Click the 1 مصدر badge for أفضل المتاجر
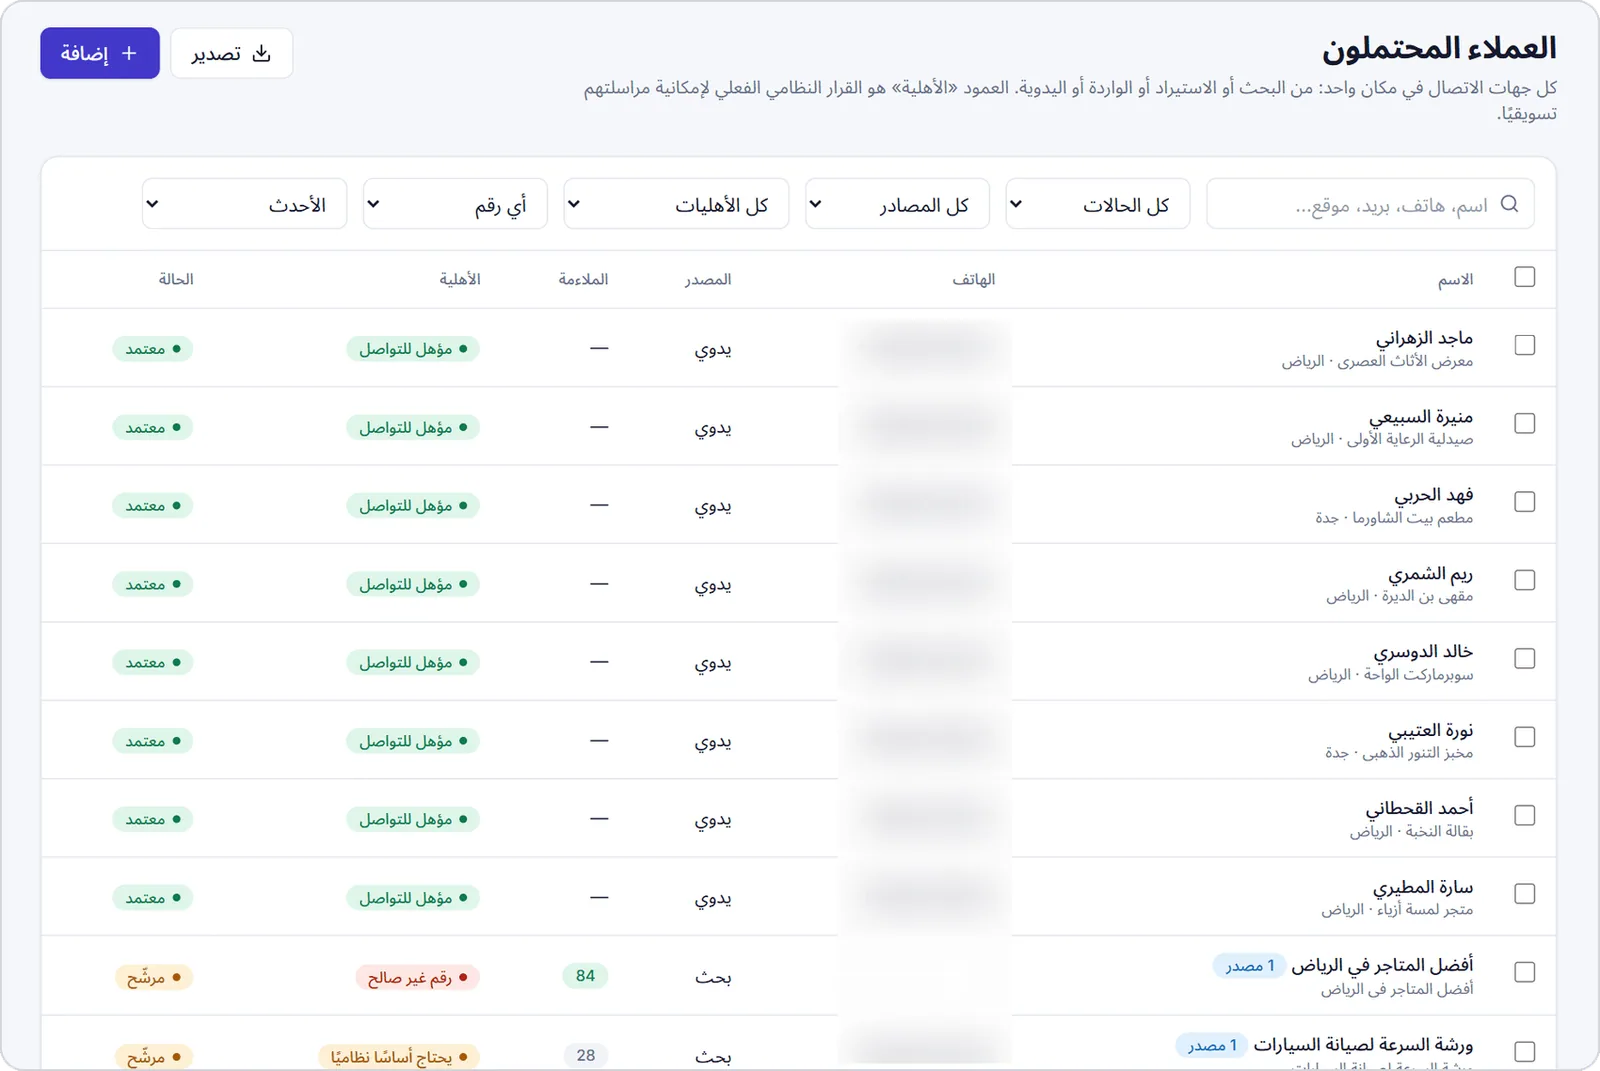Viewport: 1600px width, 1071px height. pyautogui.click(x=1248, y=966)
